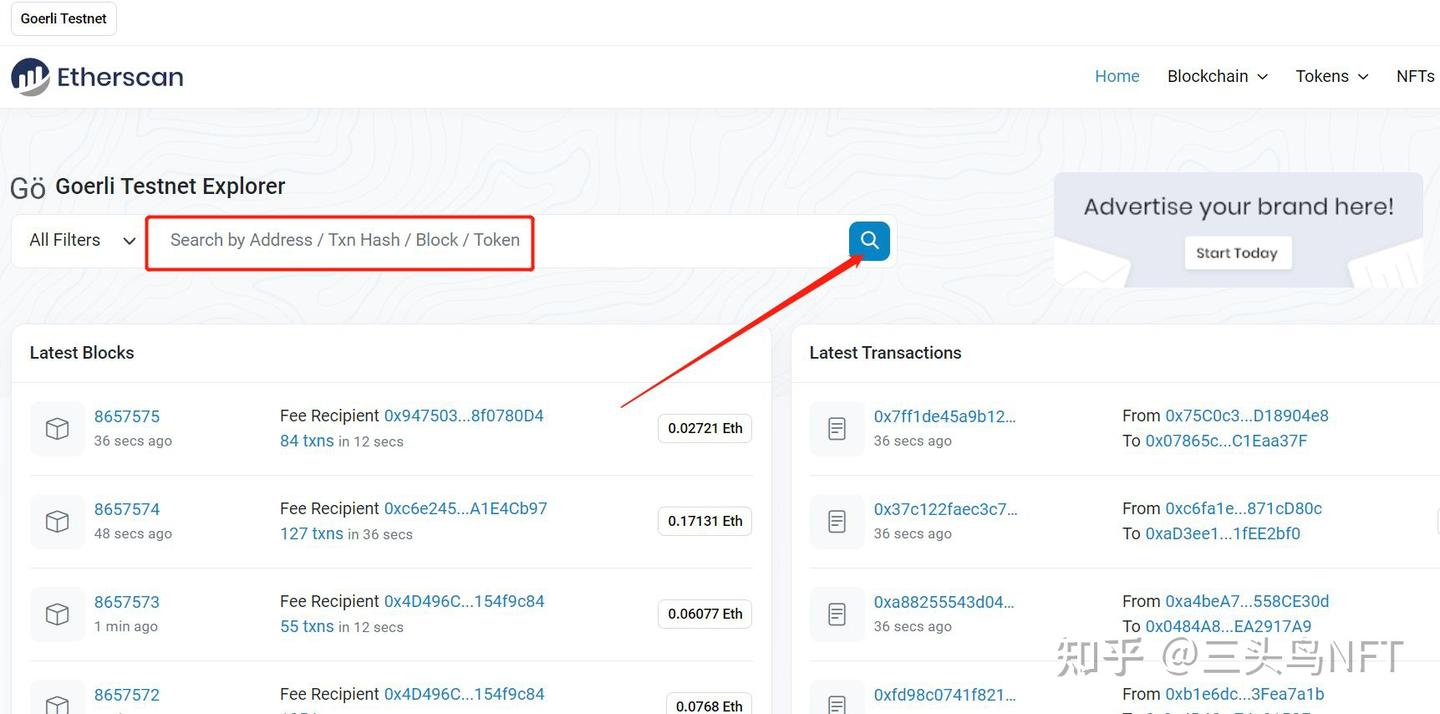This screenshot has width=1440, height=714.
Task: Open the All Filters dropdown
Action: click(x=82, y=240)
